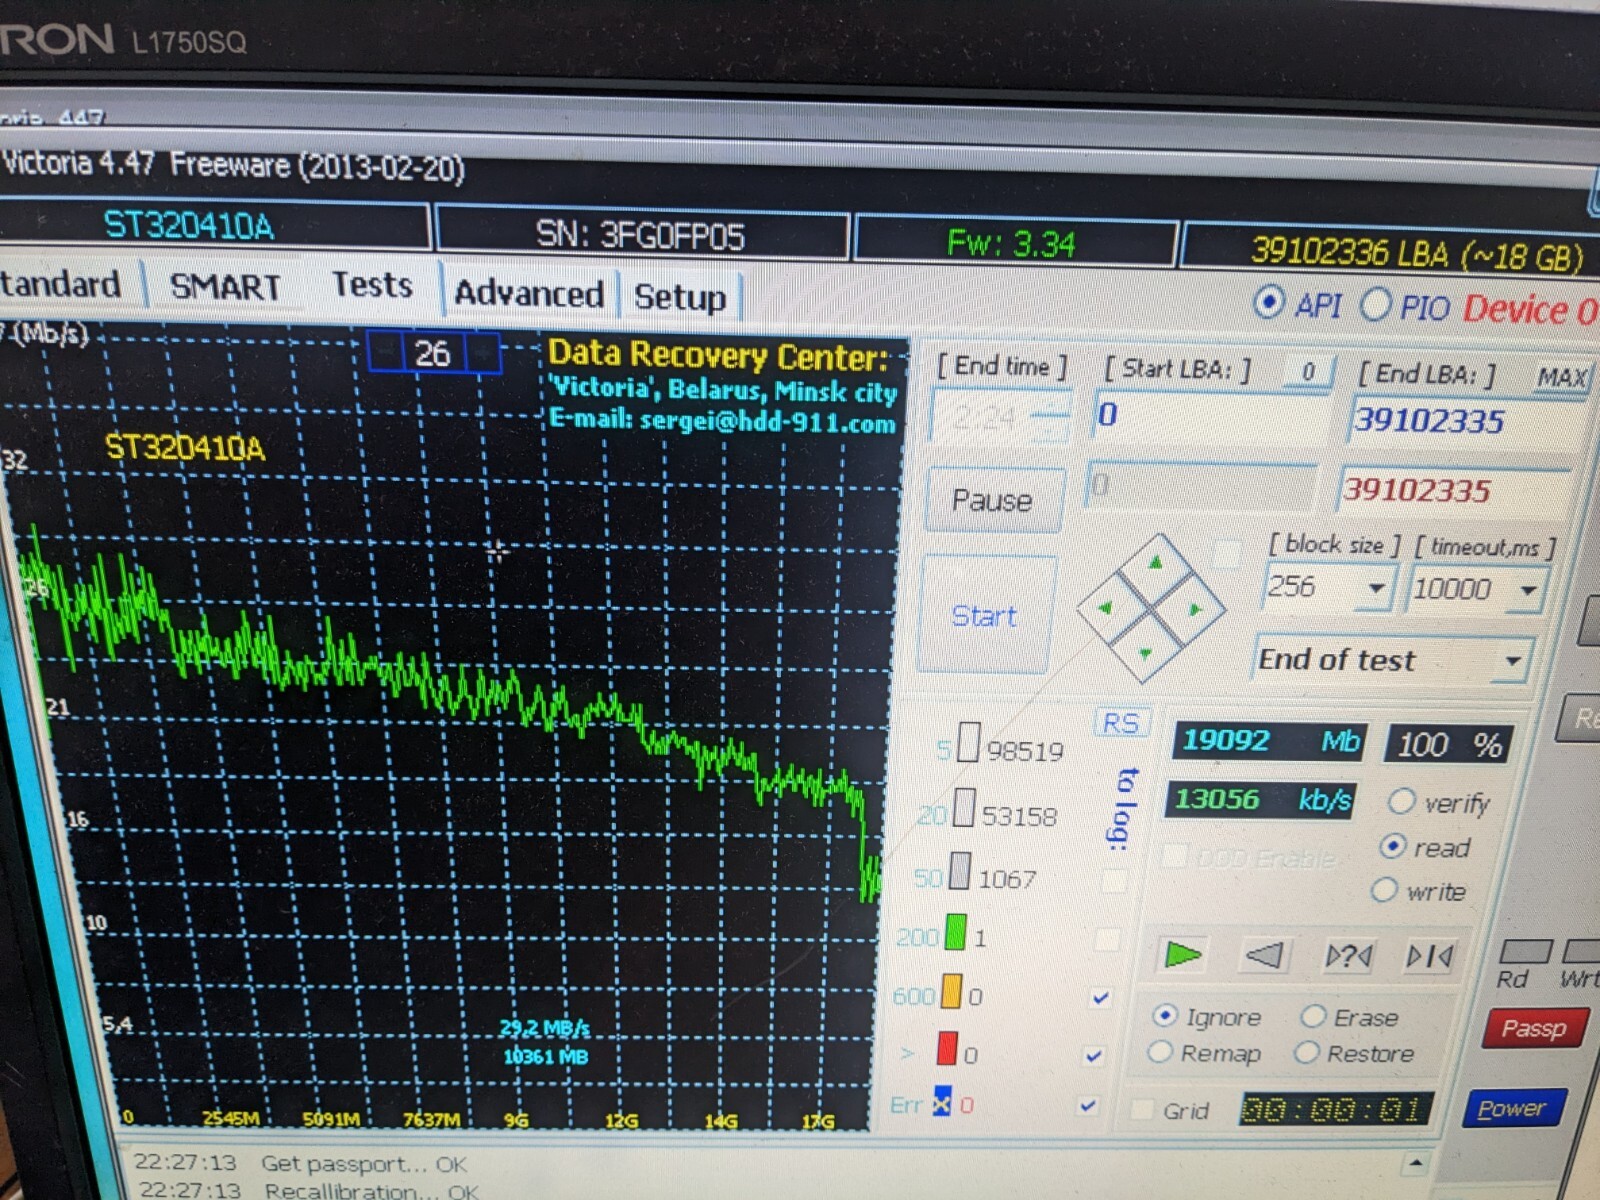
Task: Click the down arrow on the diamond navigator
Action: coord(1146,653)
